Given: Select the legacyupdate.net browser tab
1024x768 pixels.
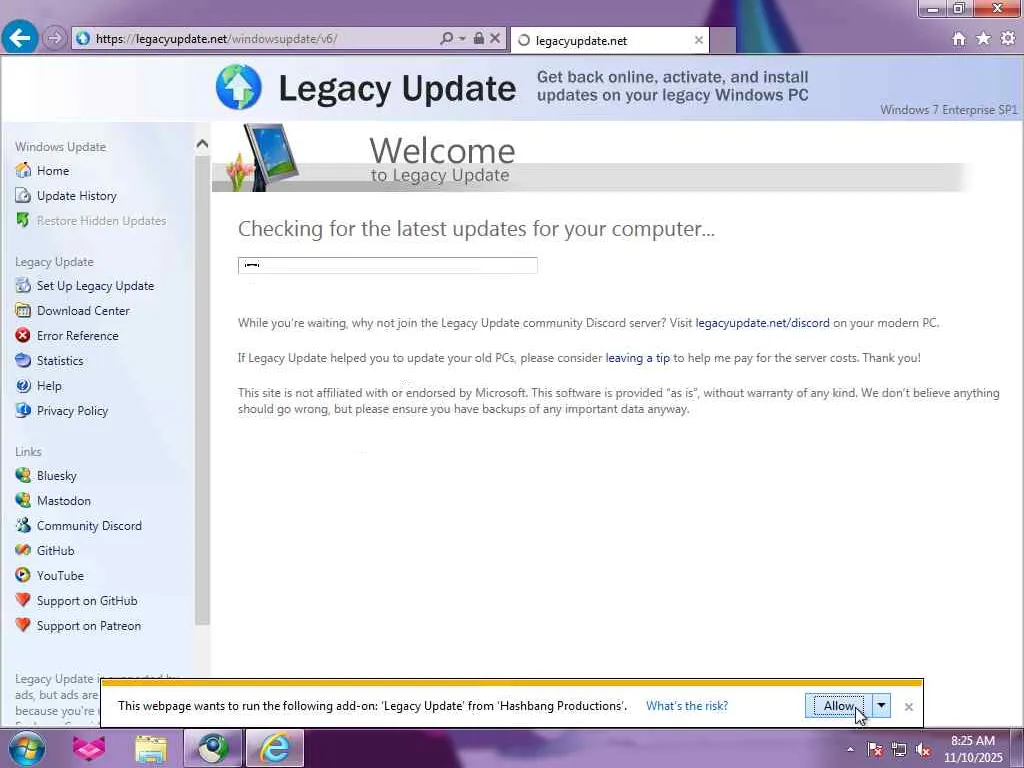Looking at the screenshot, I should click(x=609, y=40).
